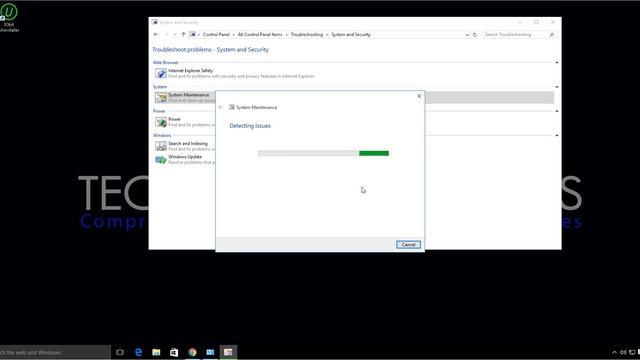Viewport: 640px width, 360px height.
Task: Open the address bar history dropdown
Action: tap(467, 35)
